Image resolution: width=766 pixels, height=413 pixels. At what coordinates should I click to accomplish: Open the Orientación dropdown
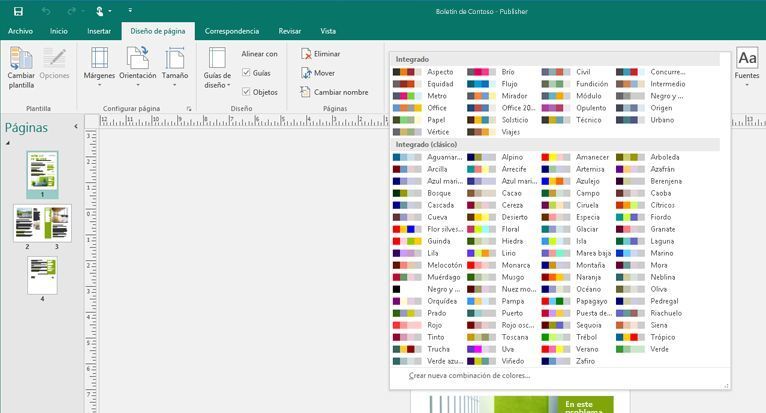point(137,66)
